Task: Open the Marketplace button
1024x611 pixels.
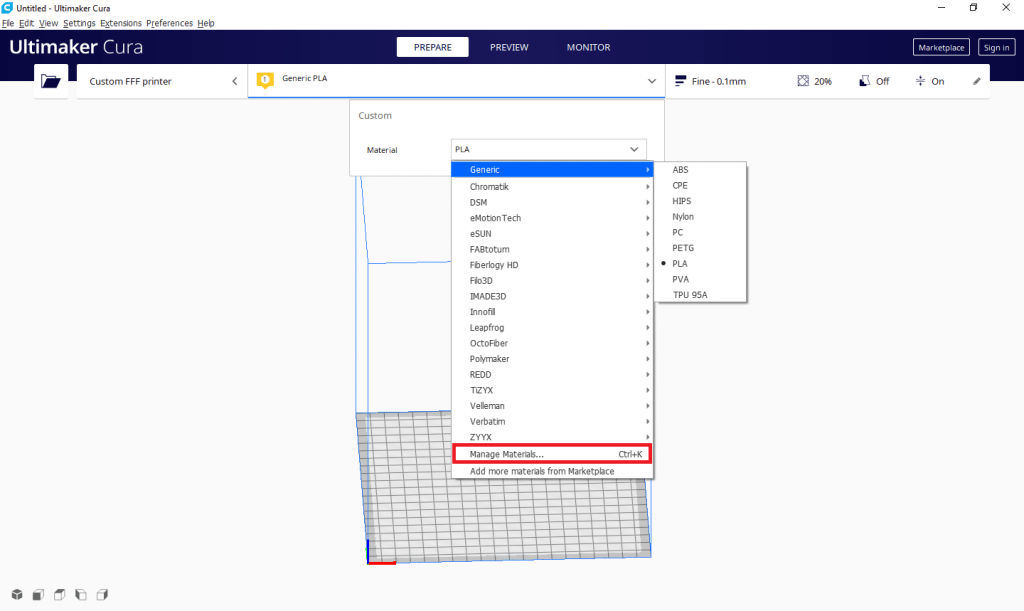Action: pyautogui.click(x=941, y=47)
